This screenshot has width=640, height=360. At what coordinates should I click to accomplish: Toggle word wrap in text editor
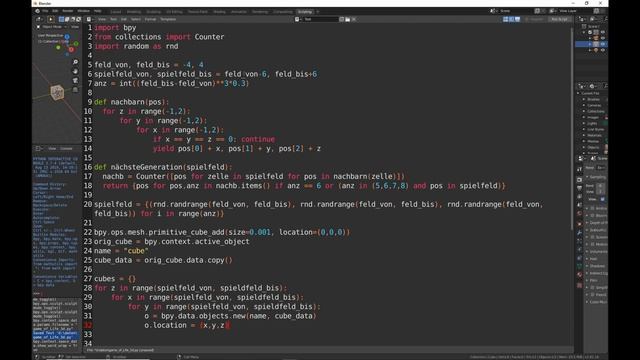(511, 19)
